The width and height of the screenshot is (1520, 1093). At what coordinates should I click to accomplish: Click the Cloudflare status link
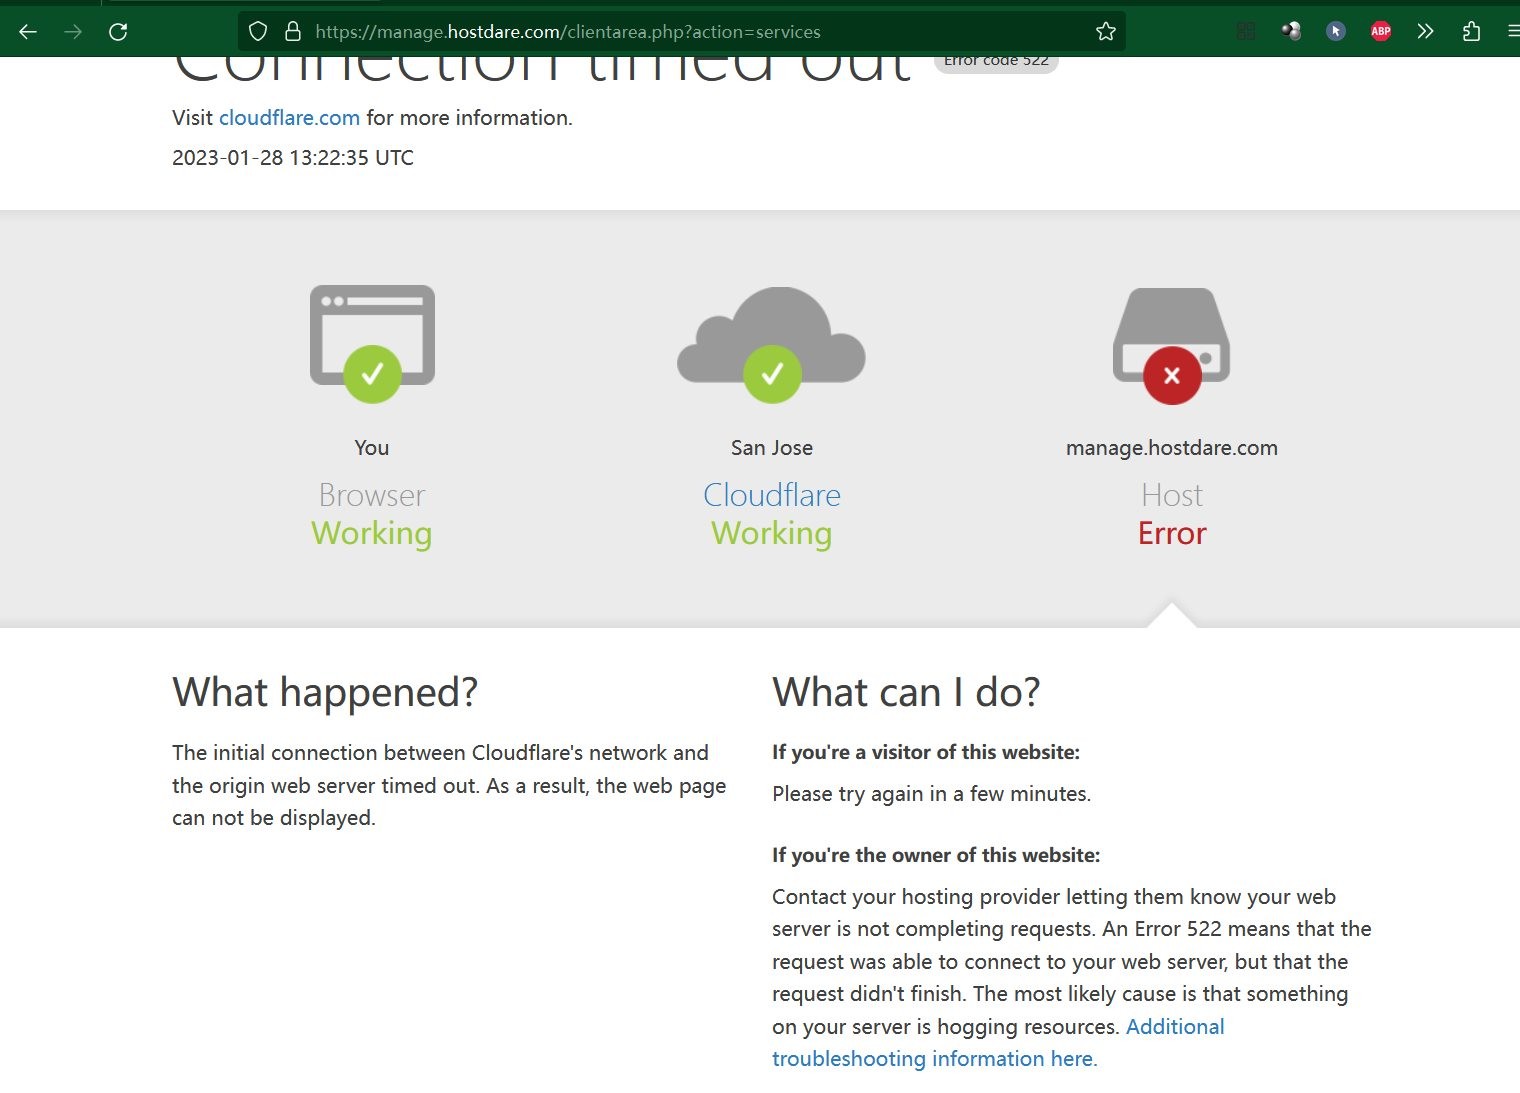772,495
